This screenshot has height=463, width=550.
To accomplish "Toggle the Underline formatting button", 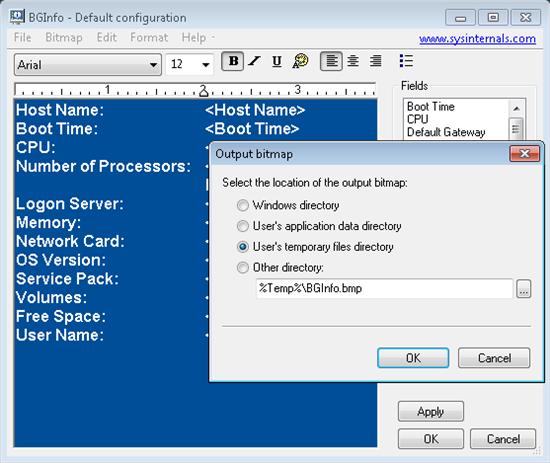I will (277, 61).
